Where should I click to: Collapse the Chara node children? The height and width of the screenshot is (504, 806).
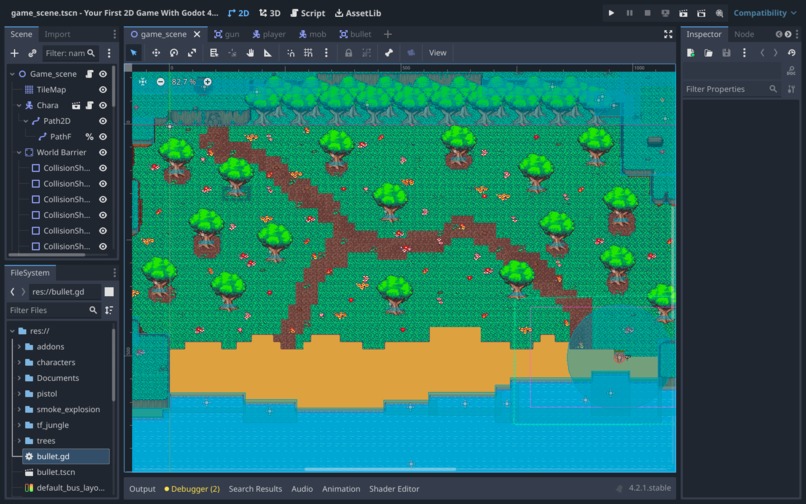point(19,105)
